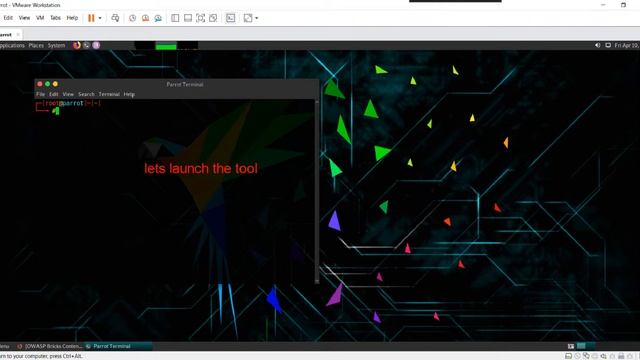640x360 pixels.
Task: Click the CD/DVD device status icon
Action: (577, 356)
